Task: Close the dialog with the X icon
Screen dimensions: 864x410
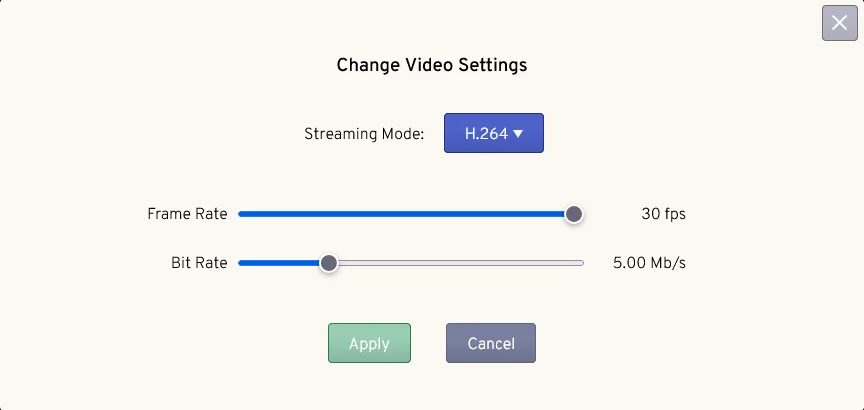Action: [x=839, y=23]
